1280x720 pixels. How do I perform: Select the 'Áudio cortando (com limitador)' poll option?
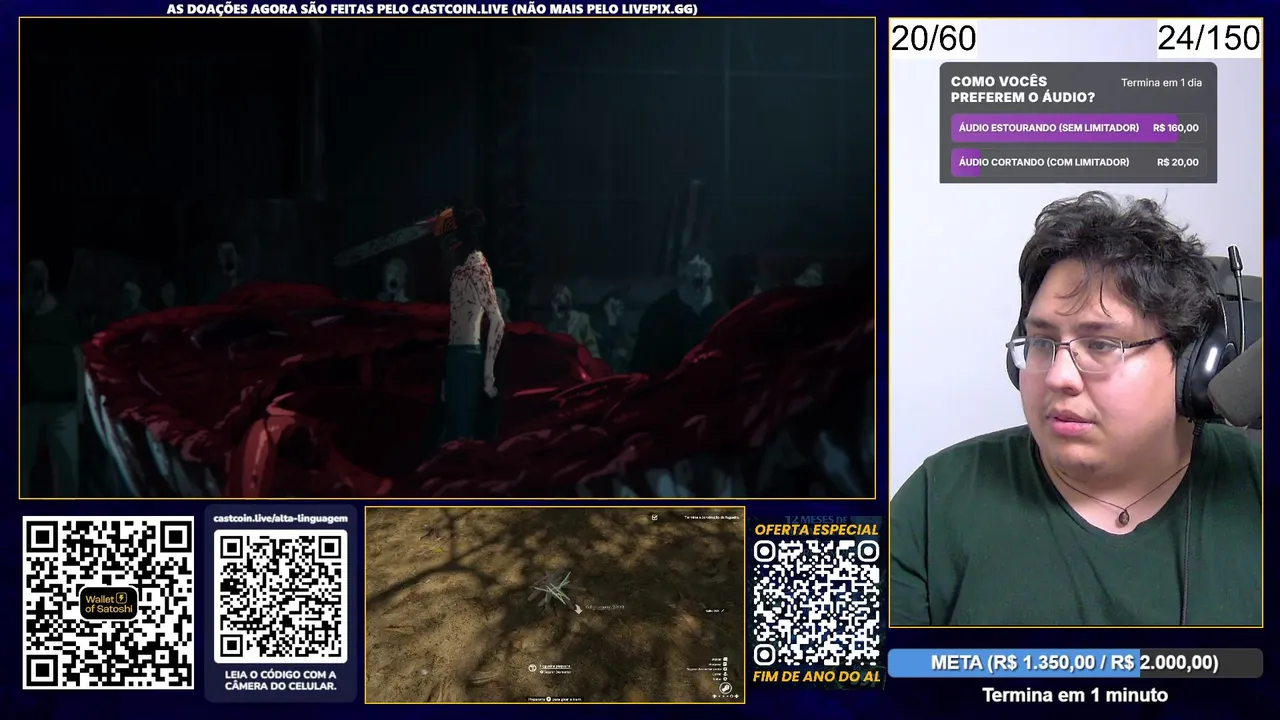coord(1078,162)
